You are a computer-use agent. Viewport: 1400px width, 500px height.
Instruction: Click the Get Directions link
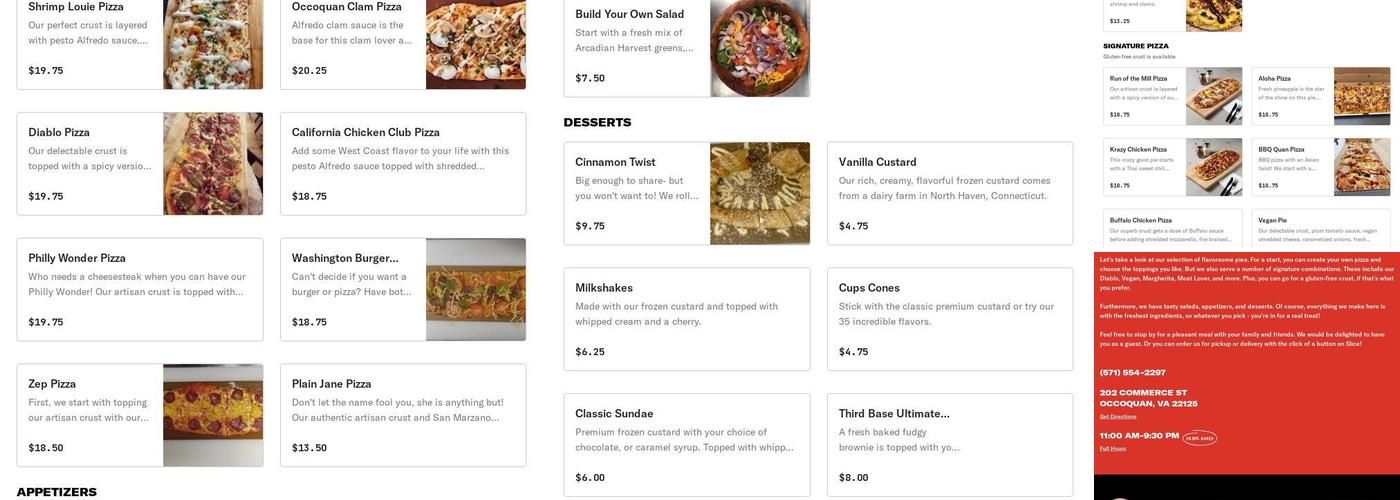click(1117, 416)
